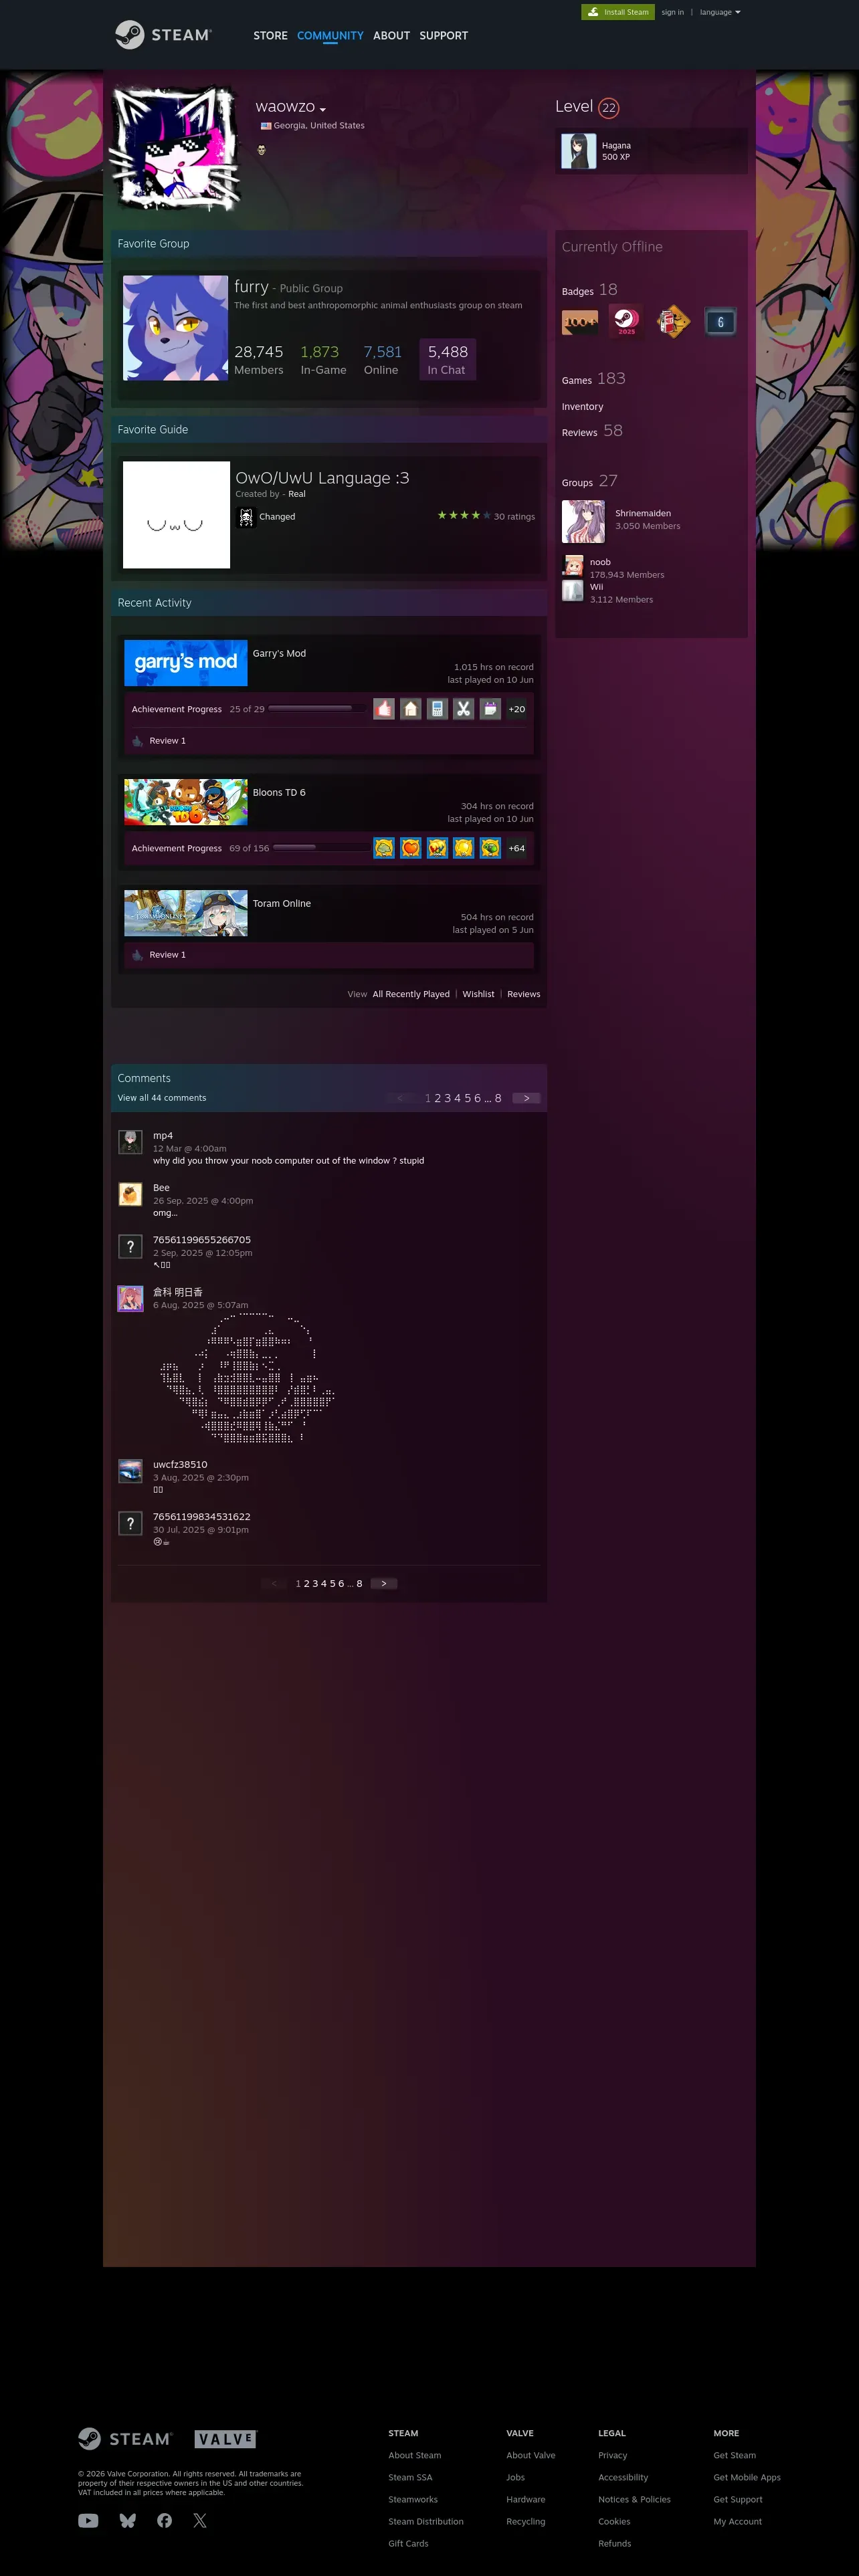Click the waowzo profile avatar
The height and width of the screenshot is (2576, 859).
point(176,148)
